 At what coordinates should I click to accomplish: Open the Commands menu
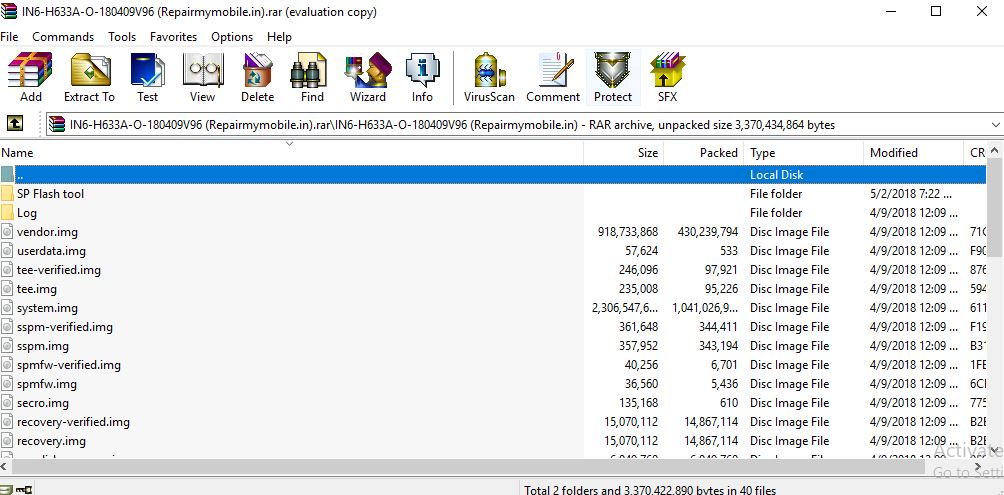coord(63,37)
